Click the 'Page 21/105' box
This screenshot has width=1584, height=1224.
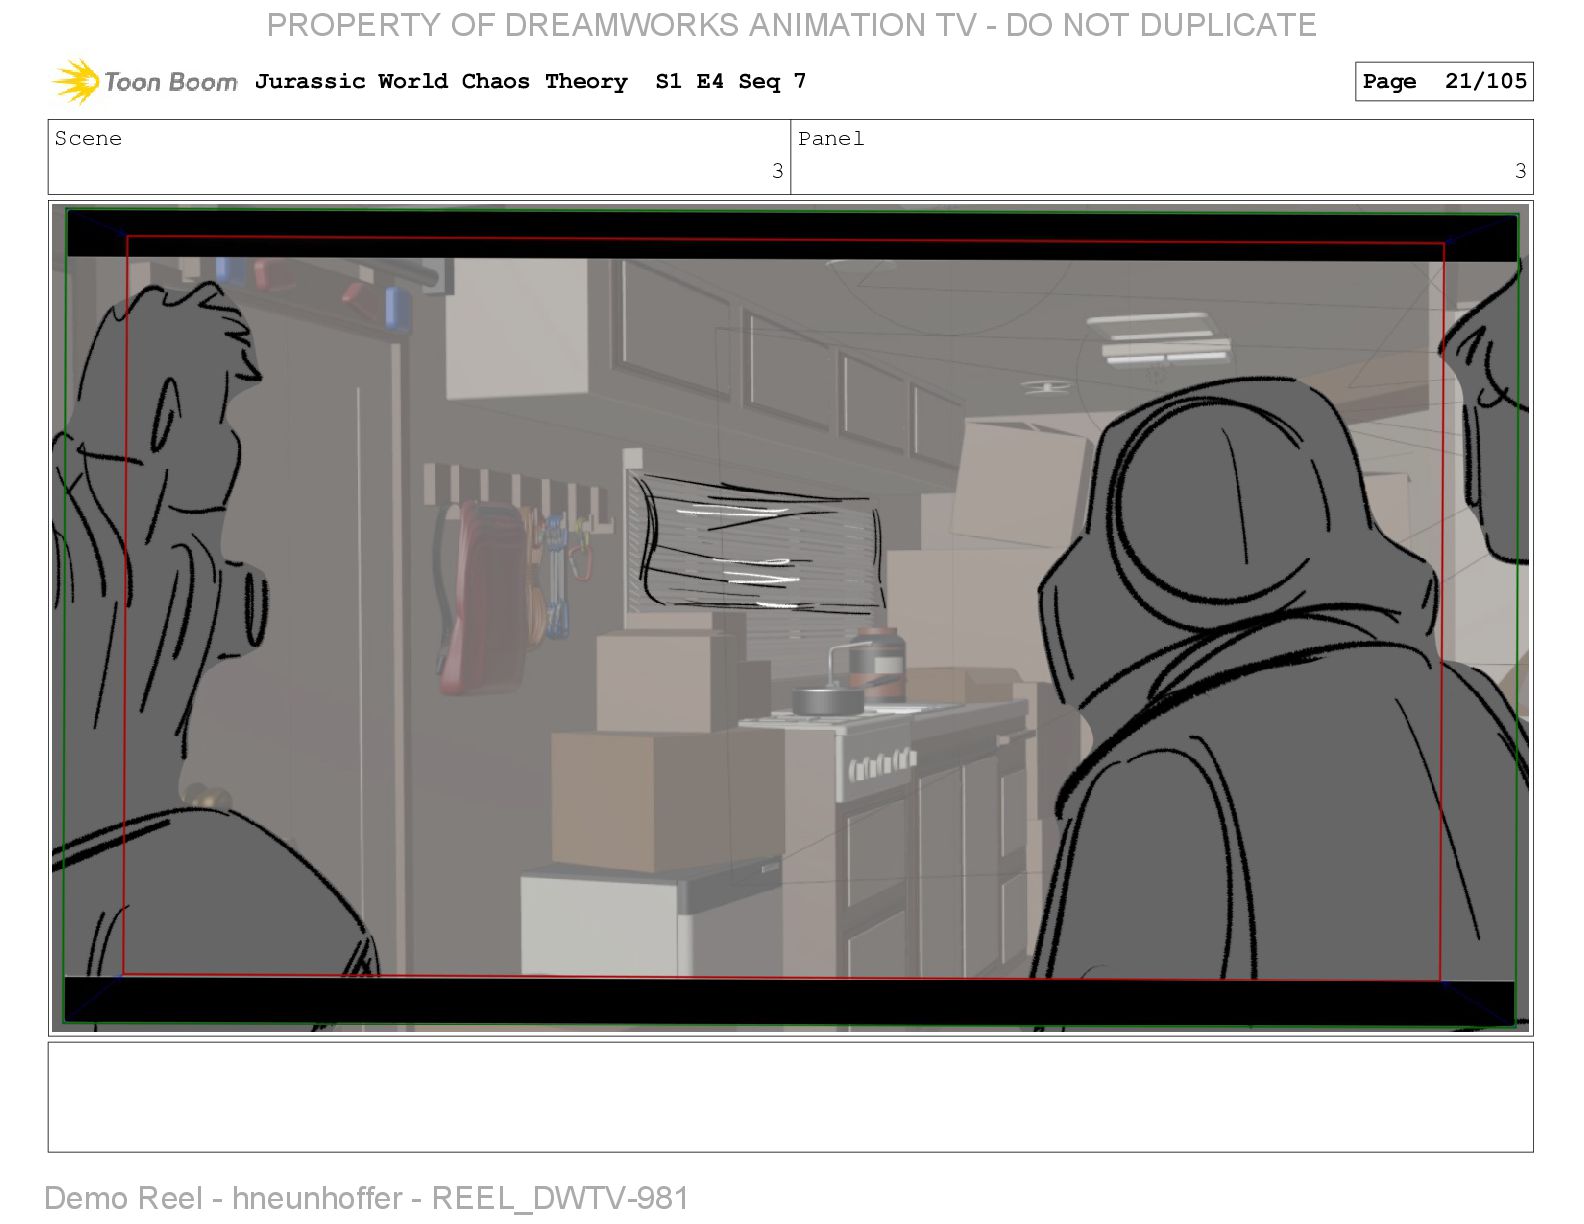(x=1444, y=81)
